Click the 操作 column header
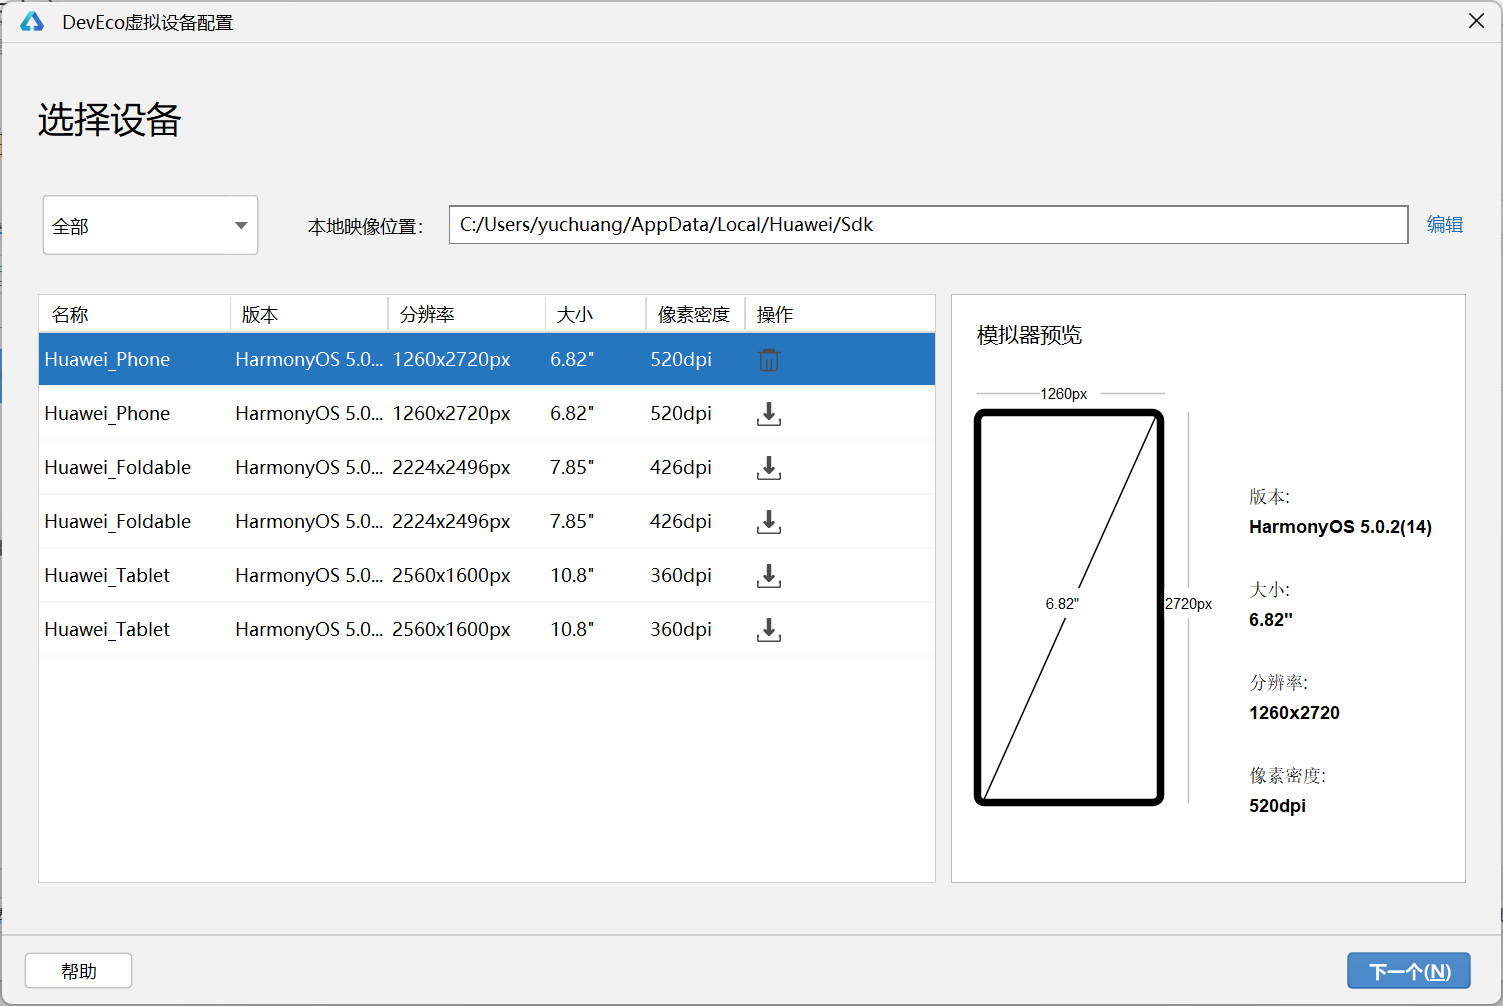Image resolution: width=1503 pixels, height=1006 pixels. pos(840,315)
